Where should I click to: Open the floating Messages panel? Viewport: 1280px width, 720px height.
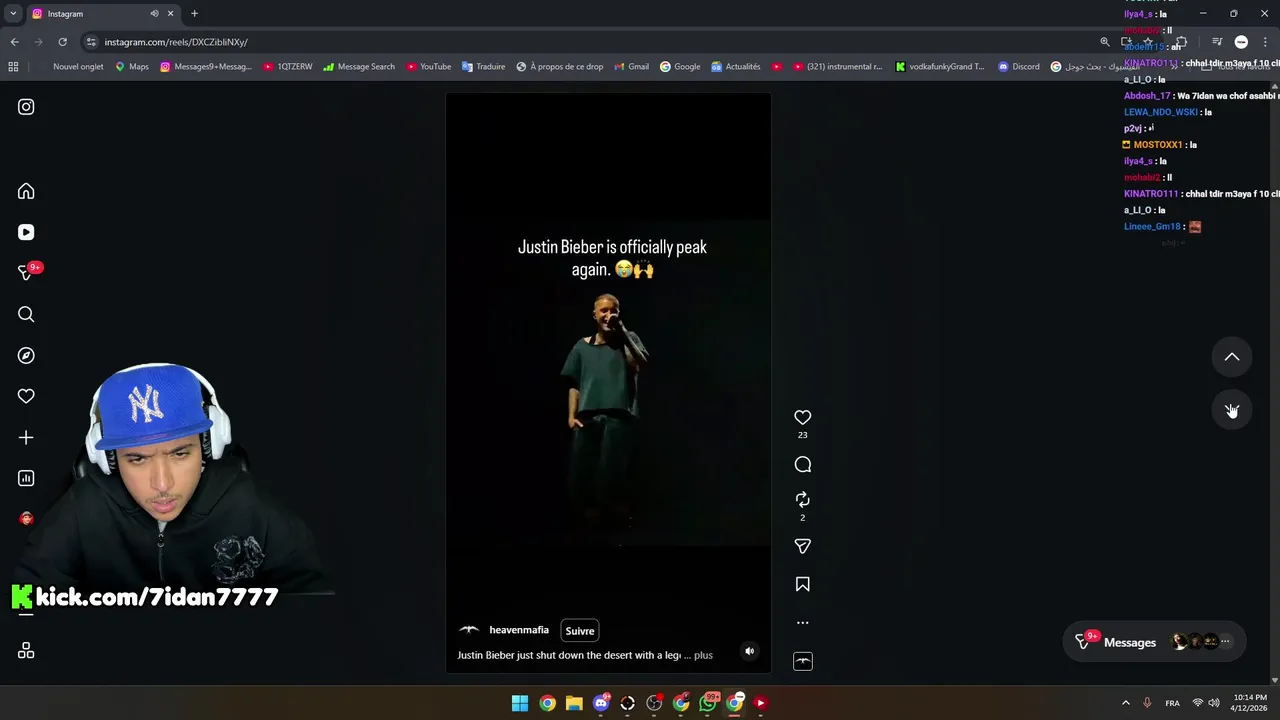pyautogui.click(x=1154, y=642)
